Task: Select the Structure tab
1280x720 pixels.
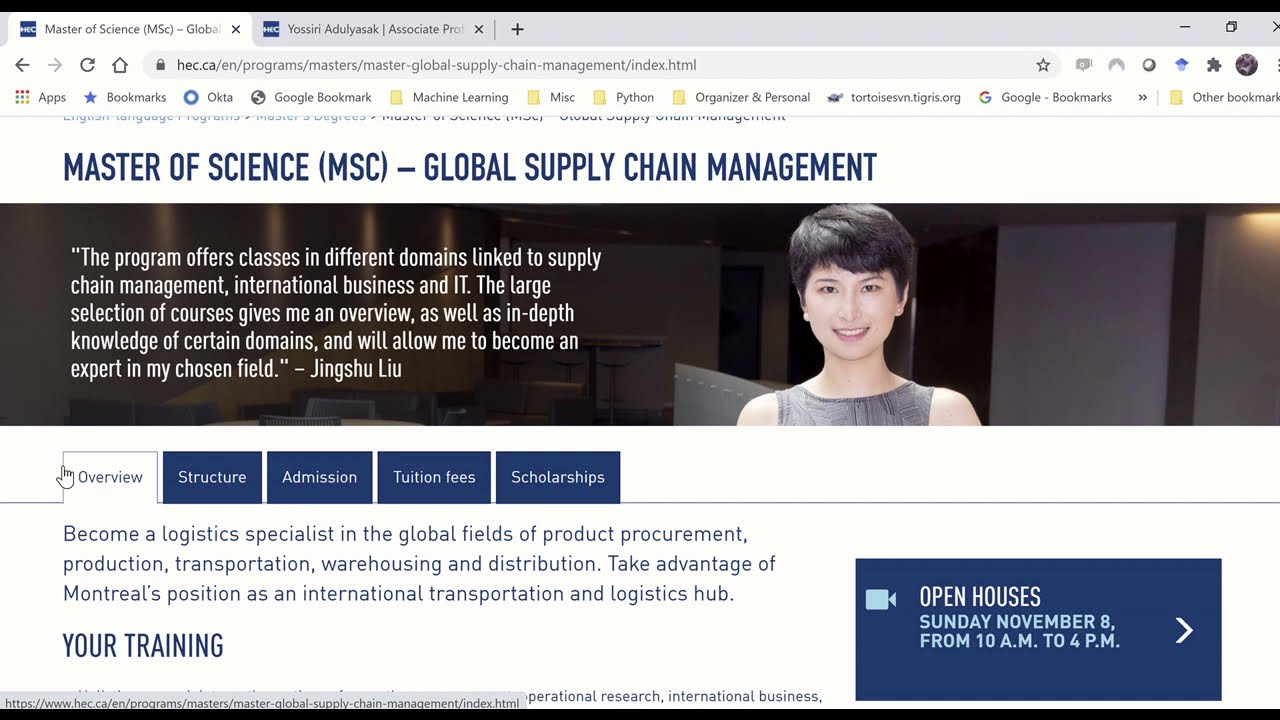Action: pyautogui.click(x=212, y=477)
